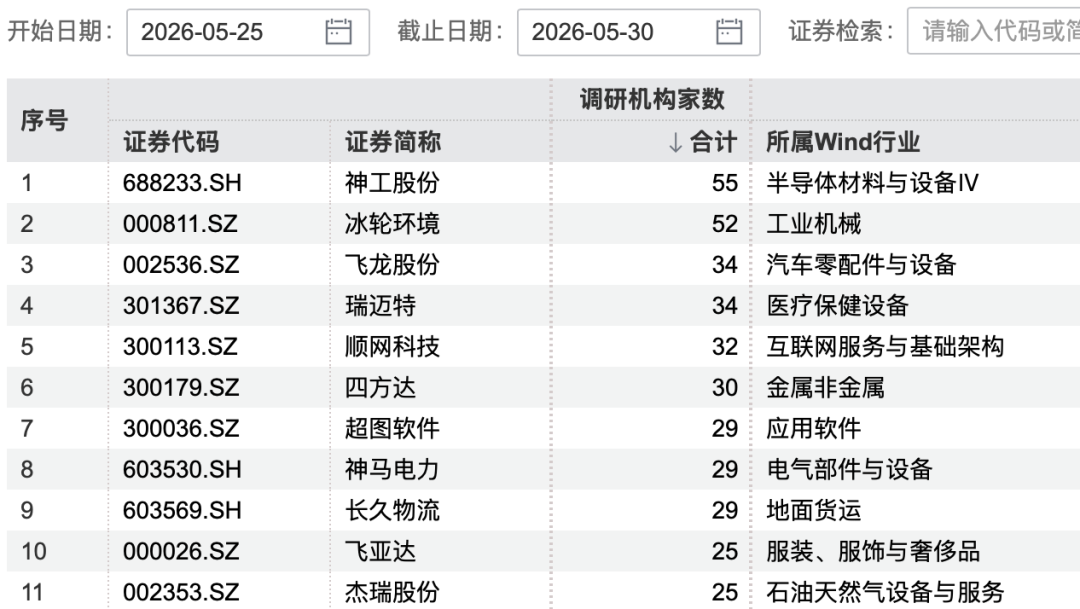Click stock name 冰轮环境
This screenshot has height=609, width=1080.
point(392,224)
